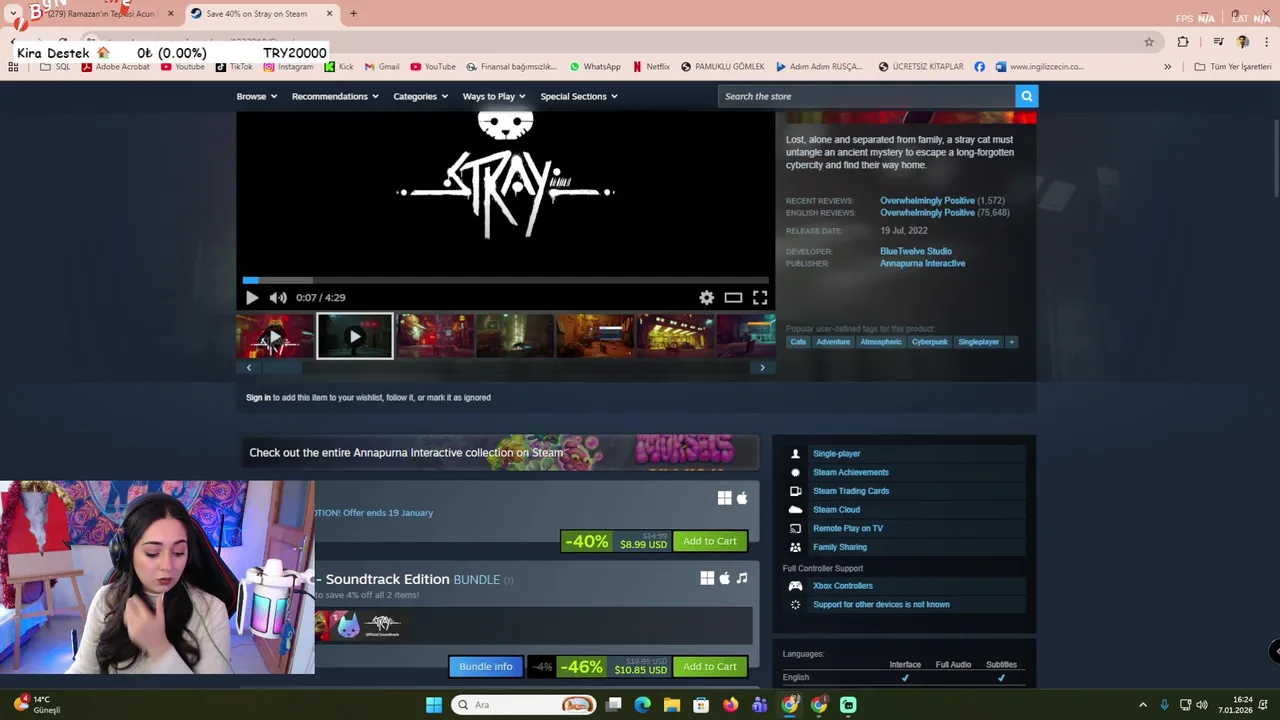This screenshot has height=720, width=1280.
Task: Toggle theater mode on the trailer
Action: 733,298
